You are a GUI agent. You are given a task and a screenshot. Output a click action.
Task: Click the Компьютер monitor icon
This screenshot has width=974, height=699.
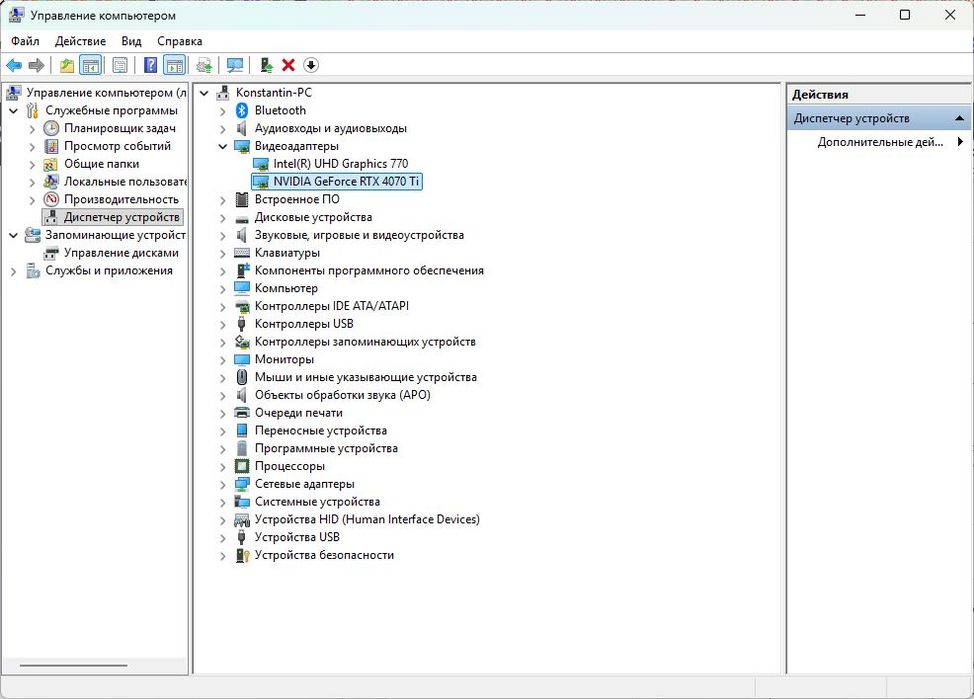pos(242,288)
